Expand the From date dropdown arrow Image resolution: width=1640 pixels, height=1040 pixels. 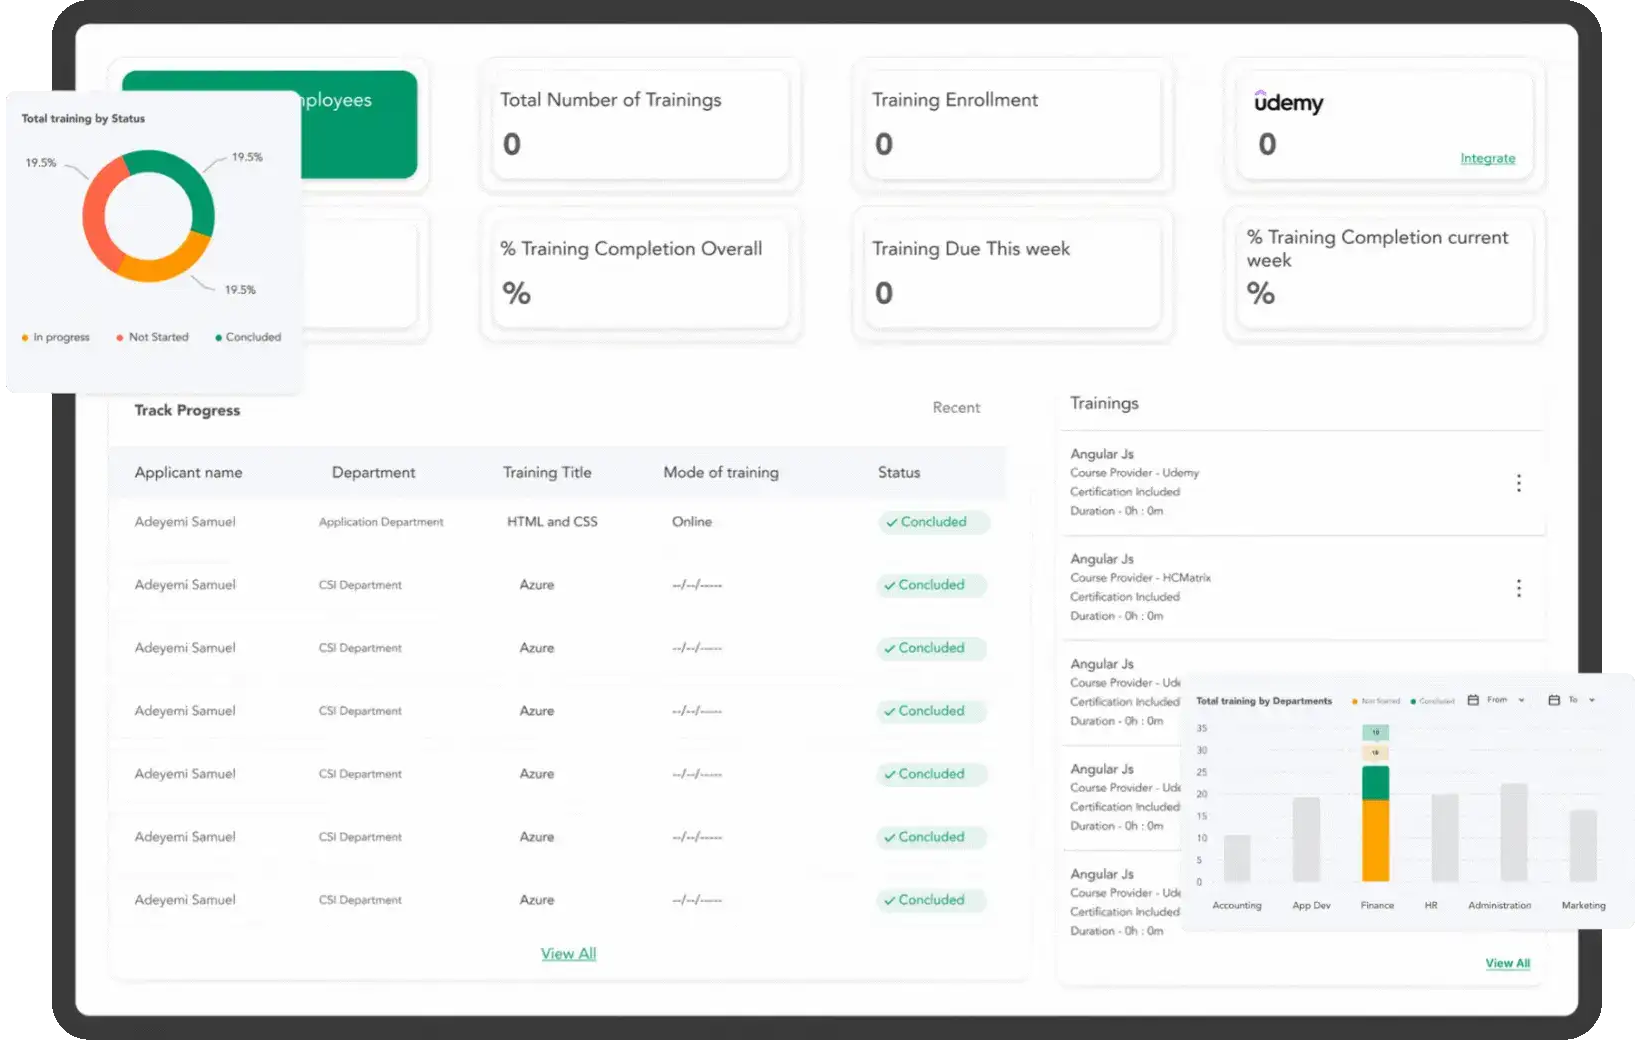(1522, 700)
